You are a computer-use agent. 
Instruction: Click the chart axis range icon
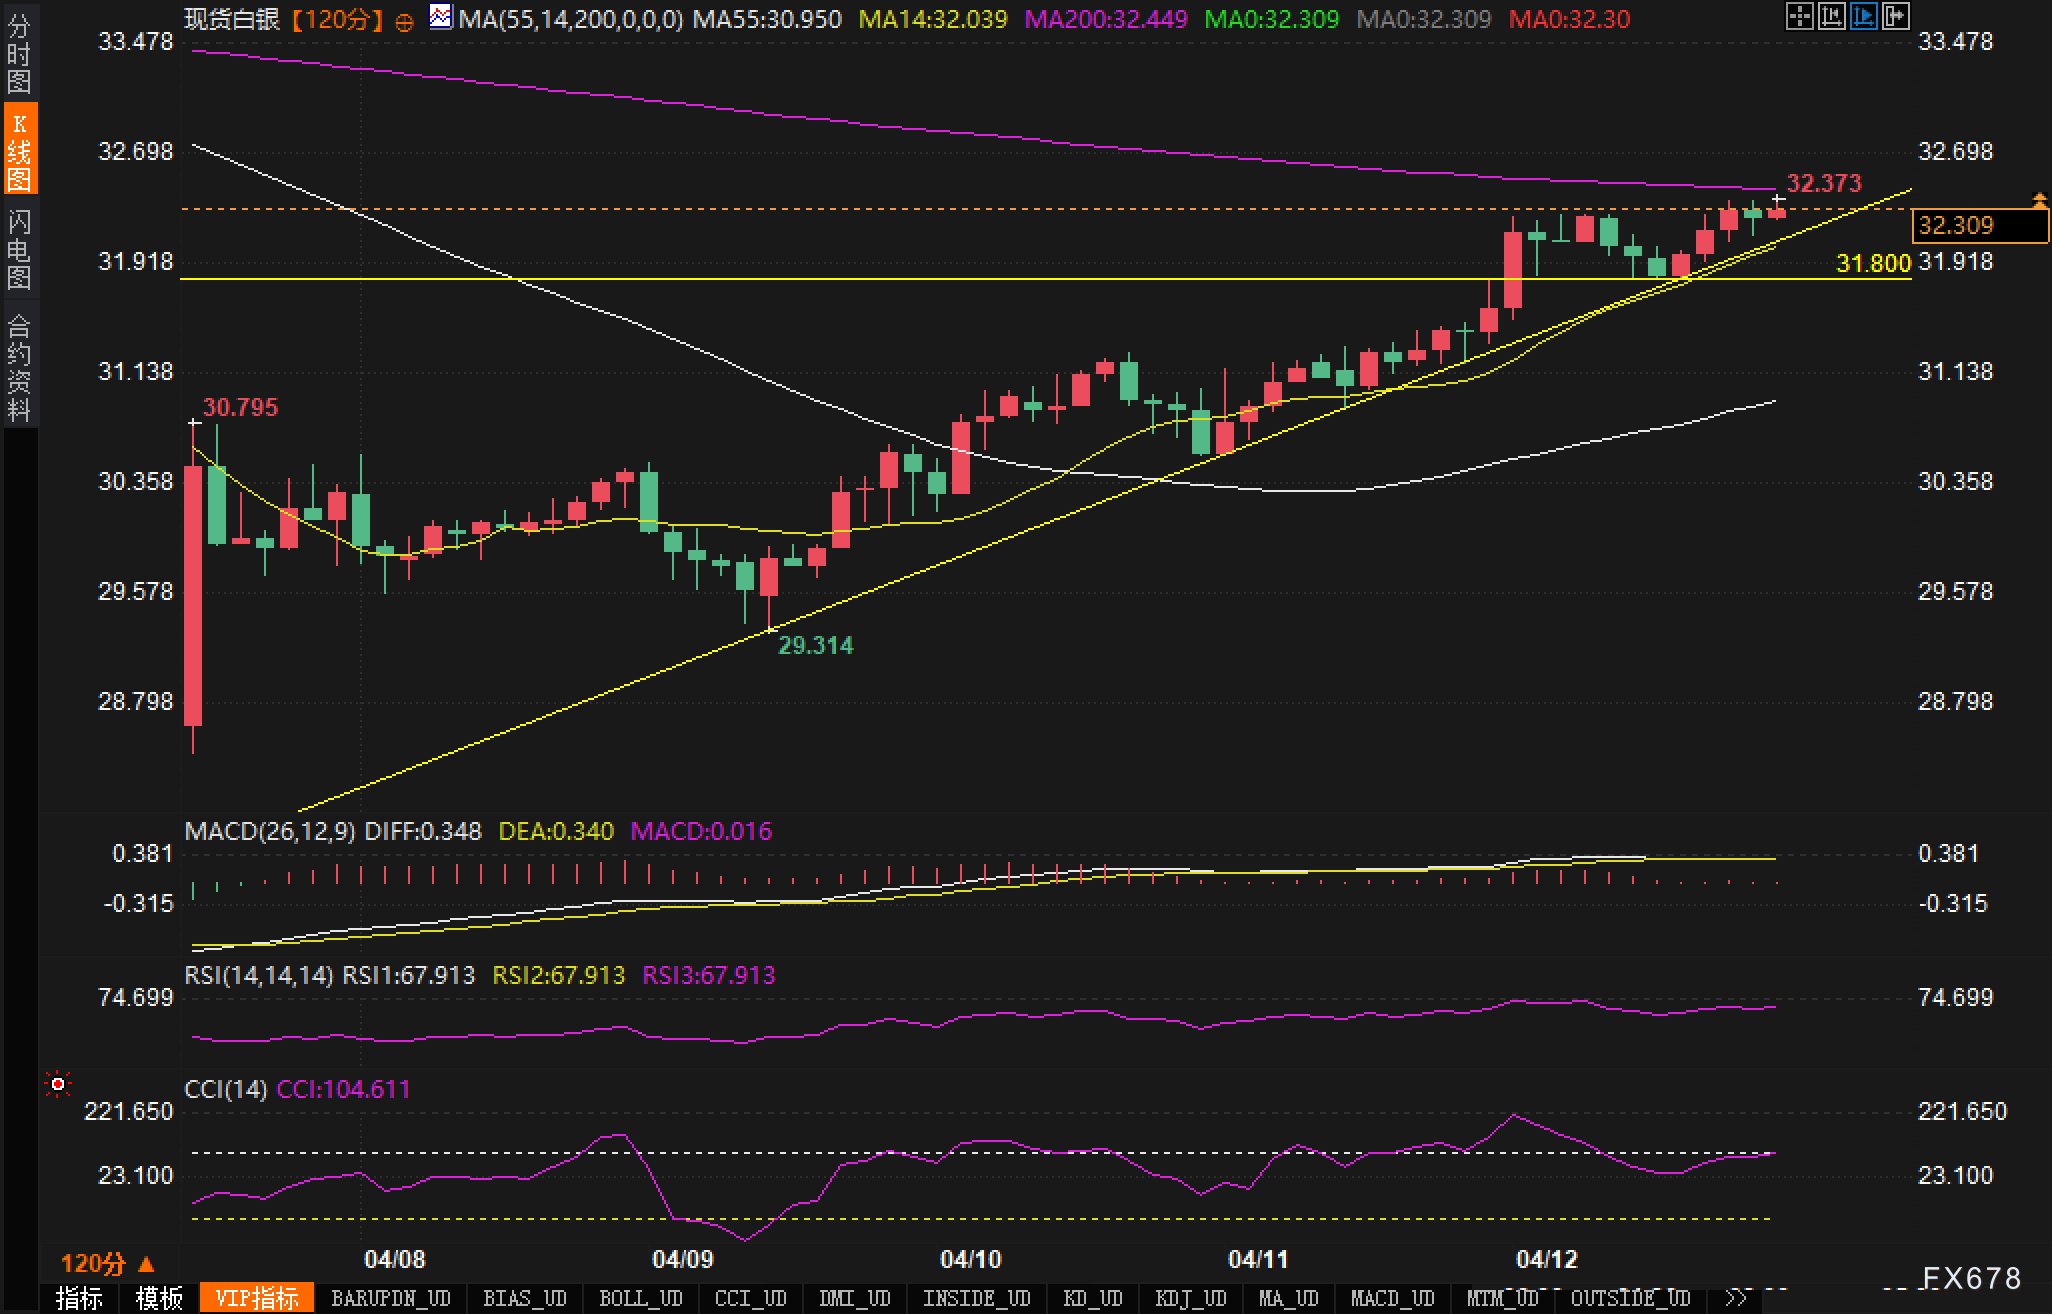1831,16
